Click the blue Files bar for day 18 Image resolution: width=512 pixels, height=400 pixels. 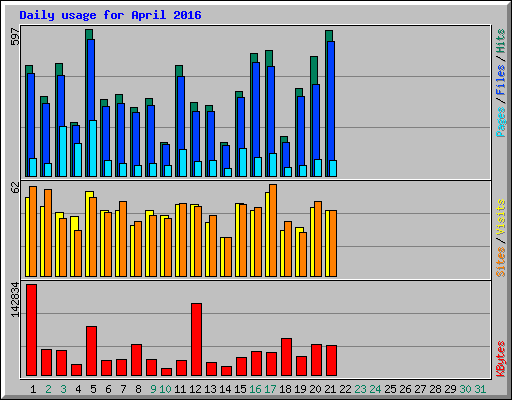click(x=286, y=155)
